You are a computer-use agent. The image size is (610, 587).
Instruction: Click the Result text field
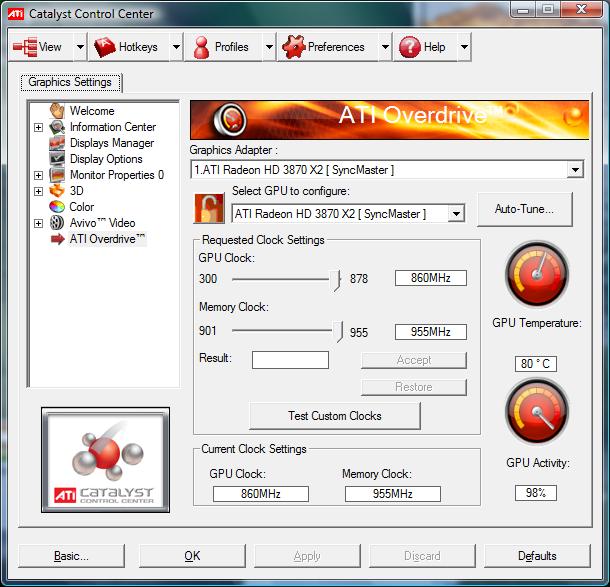tap(290, 360)
